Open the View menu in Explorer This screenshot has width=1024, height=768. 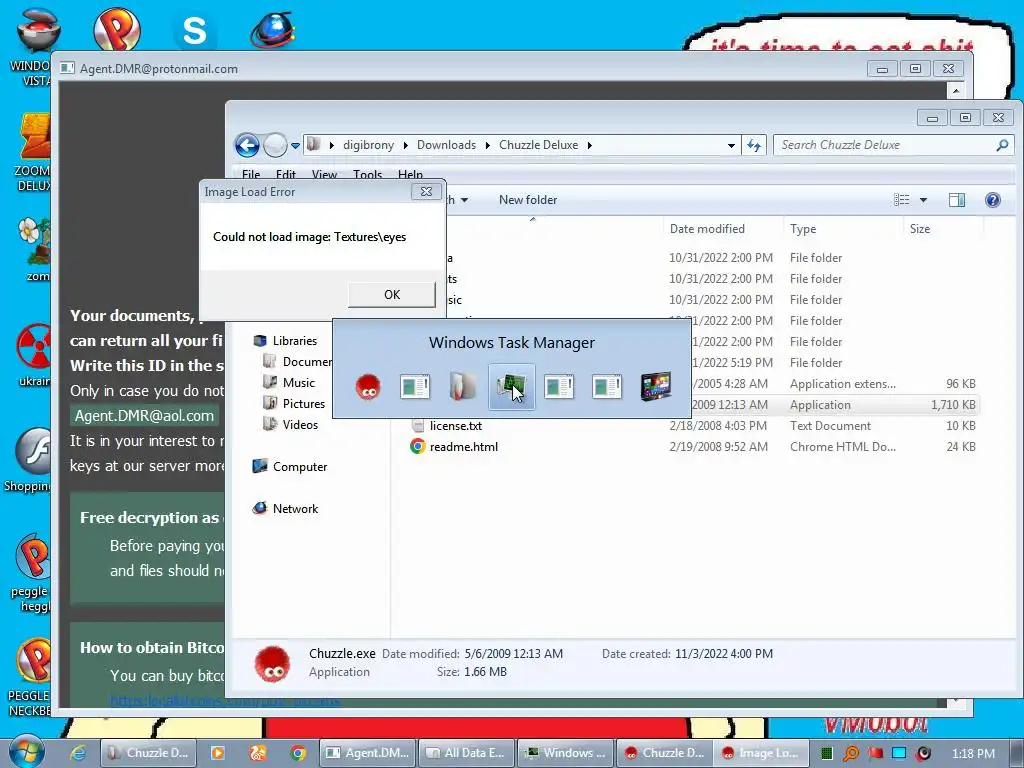[324, 174]
